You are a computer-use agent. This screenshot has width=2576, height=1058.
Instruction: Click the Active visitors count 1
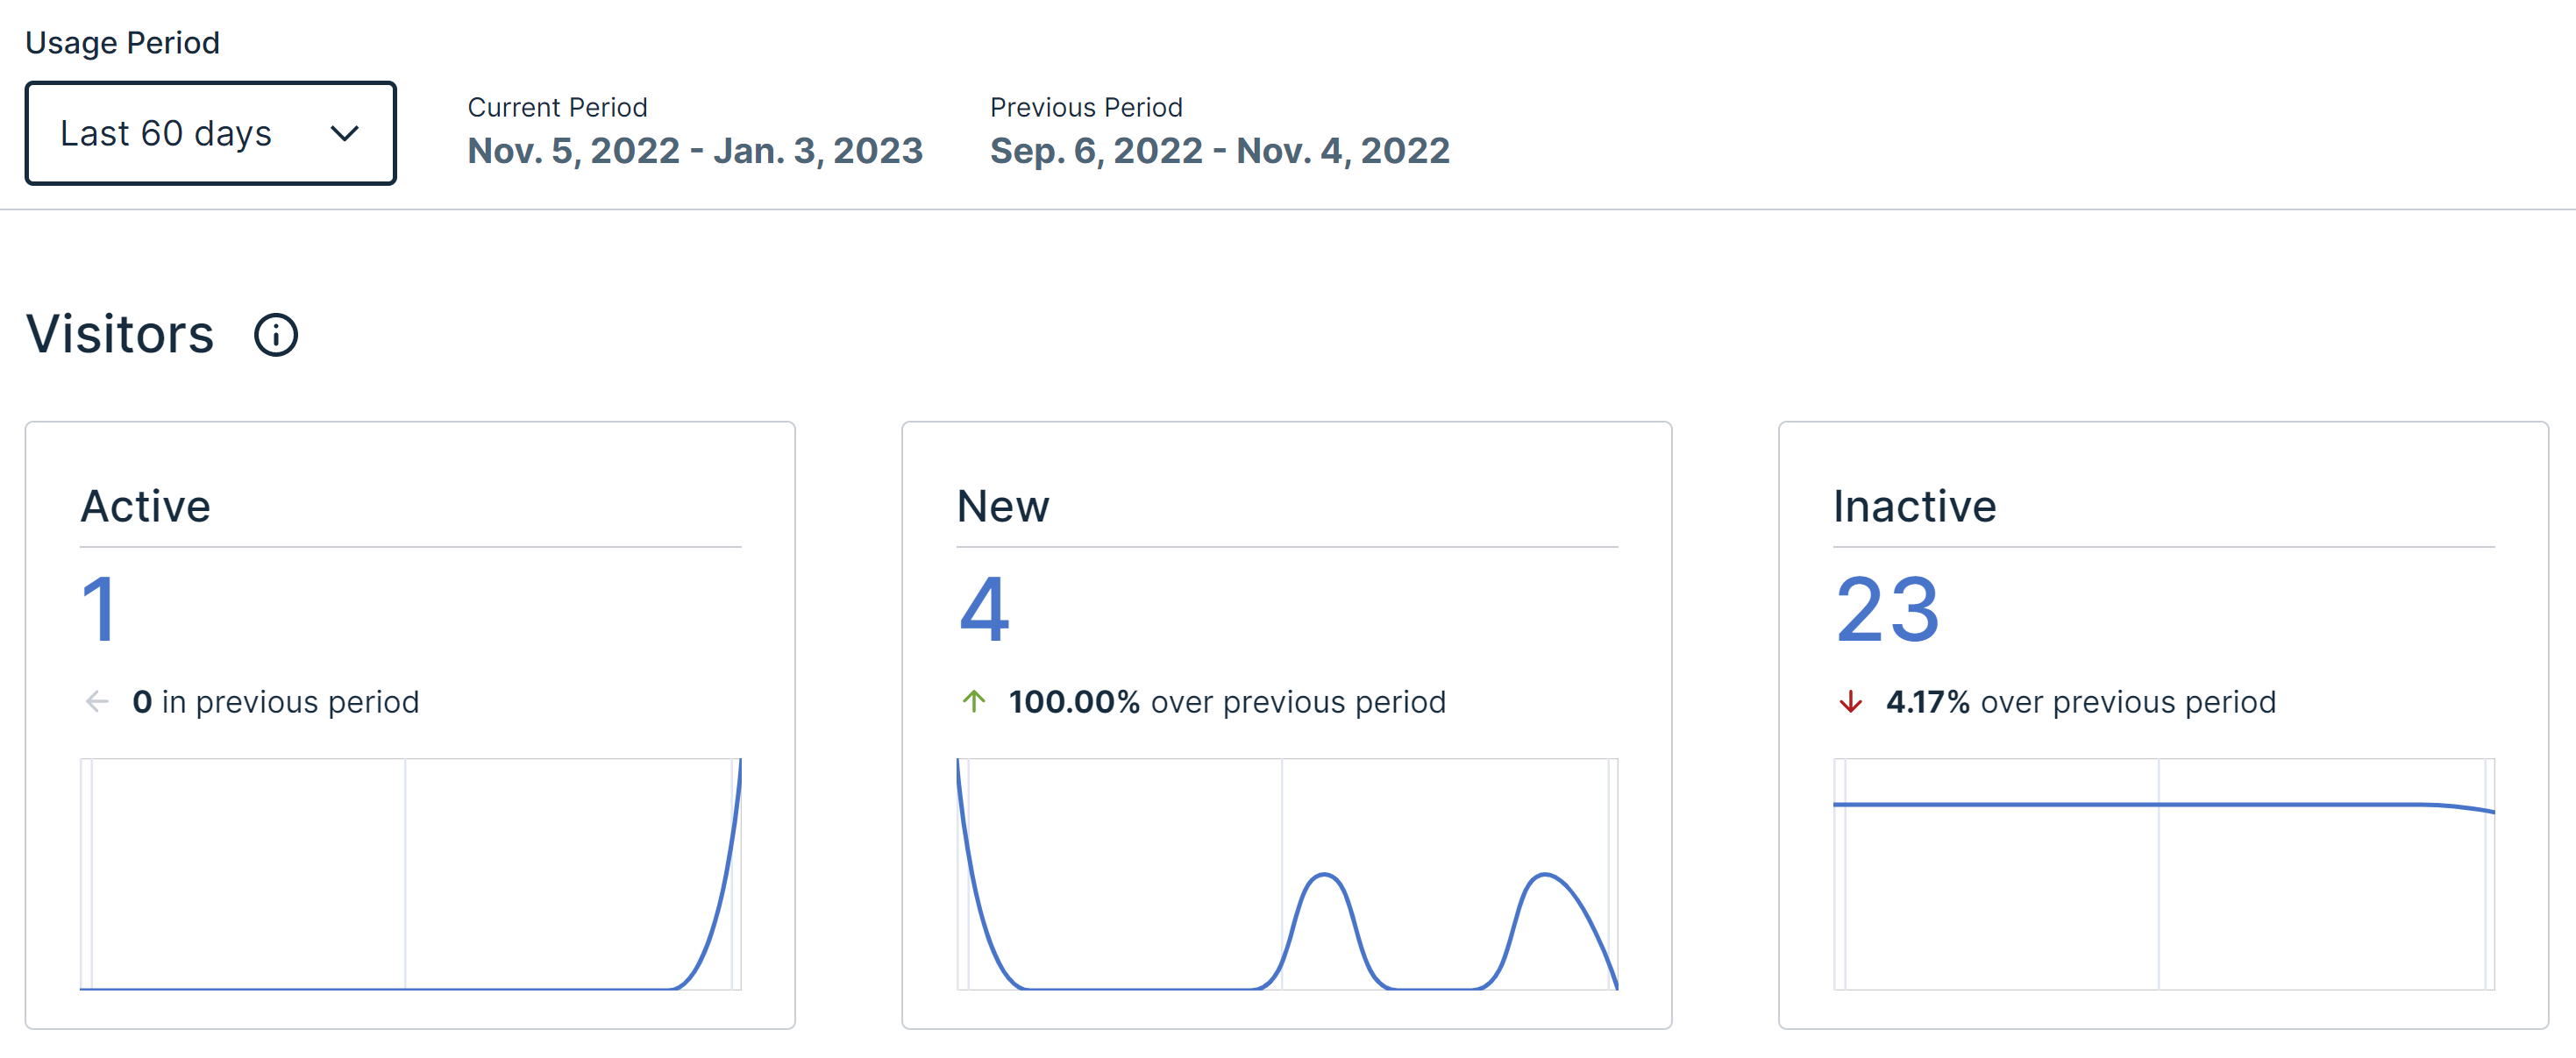tap(99, 608)
